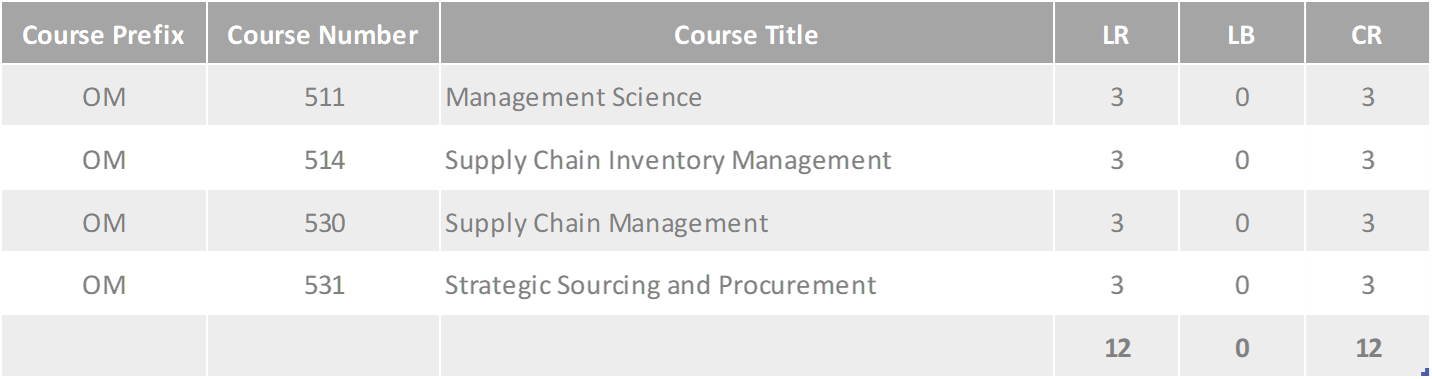The height and width of the screenshot is (379, 1432).
Task: Click the OM prefix in the 511 row
Action: click(104, 97)
